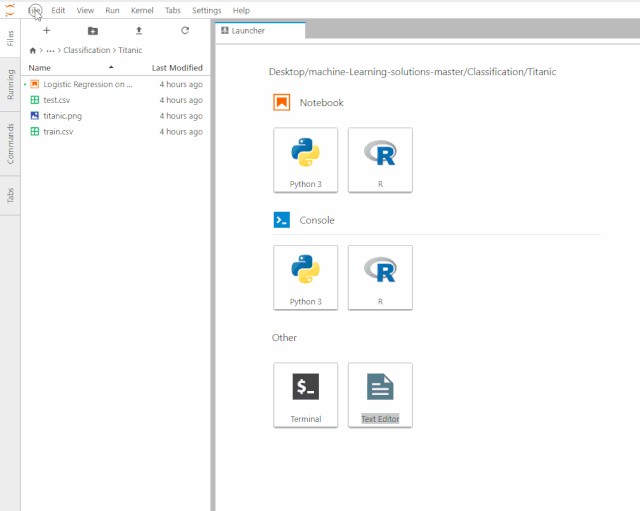Click the Launcher tab icon
The width and height of the screenshot is (640, 511).
click(225, 30)
